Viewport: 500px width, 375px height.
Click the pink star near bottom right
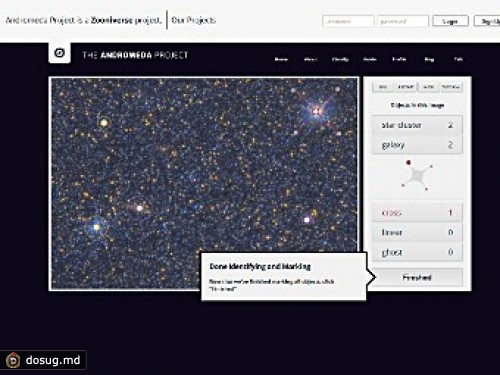307,220
